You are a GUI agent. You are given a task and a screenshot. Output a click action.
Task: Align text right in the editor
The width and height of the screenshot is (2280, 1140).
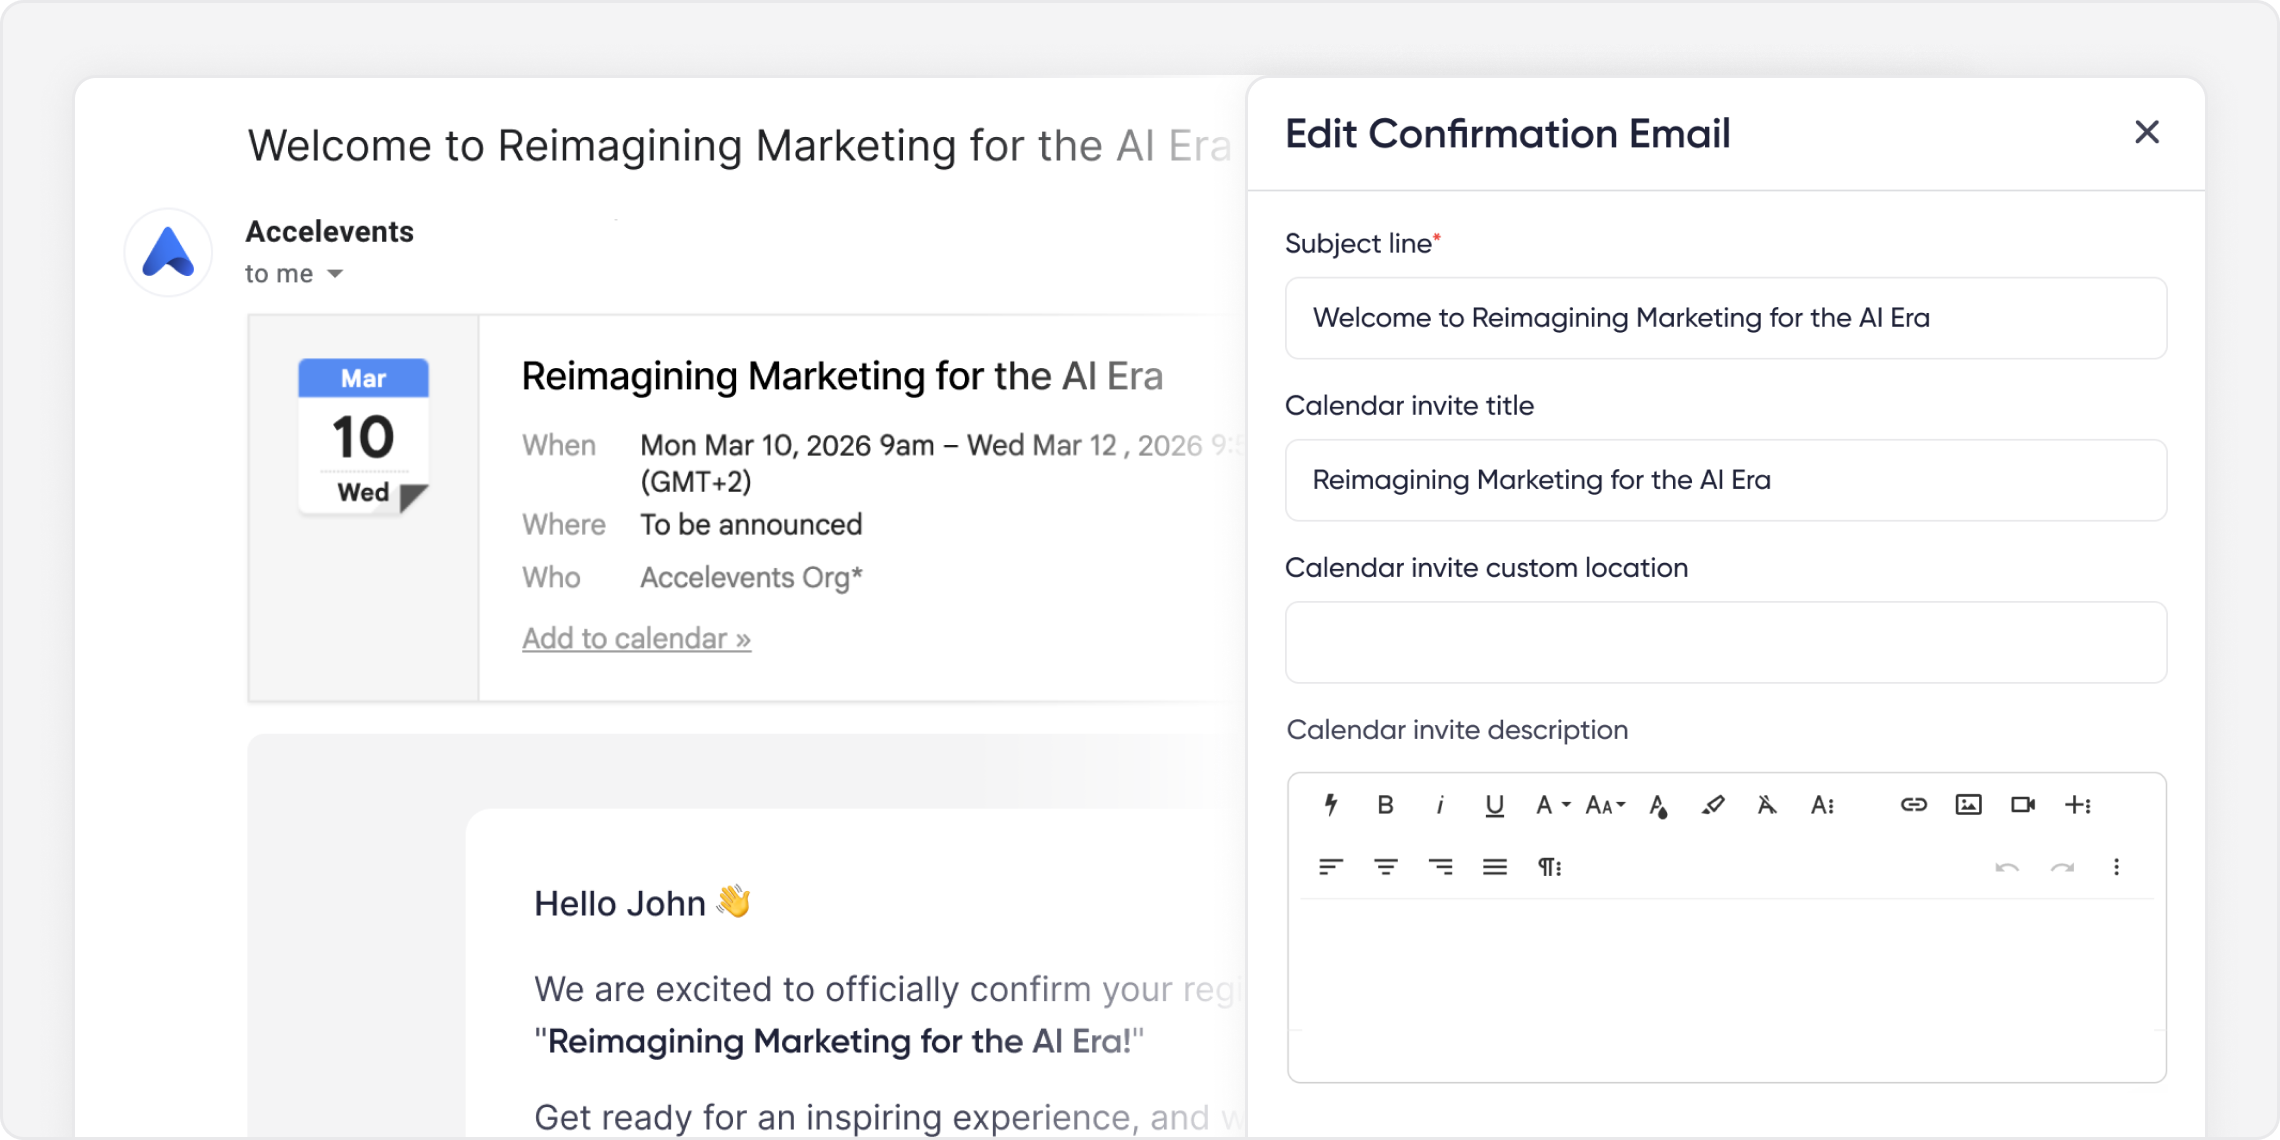[1440, 867]
